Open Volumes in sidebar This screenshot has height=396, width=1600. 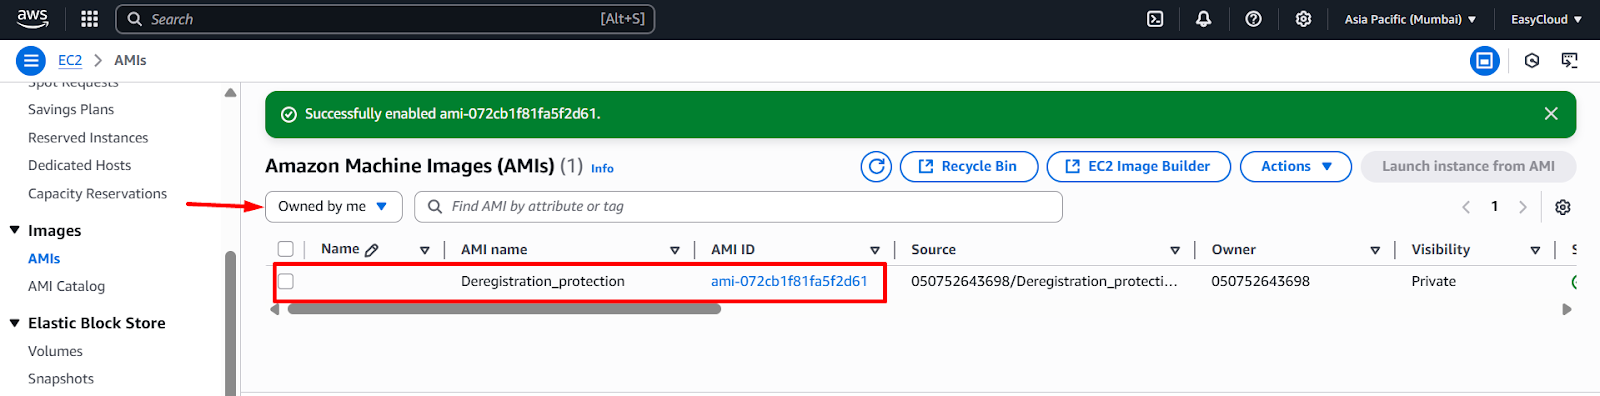coord(55,352)
